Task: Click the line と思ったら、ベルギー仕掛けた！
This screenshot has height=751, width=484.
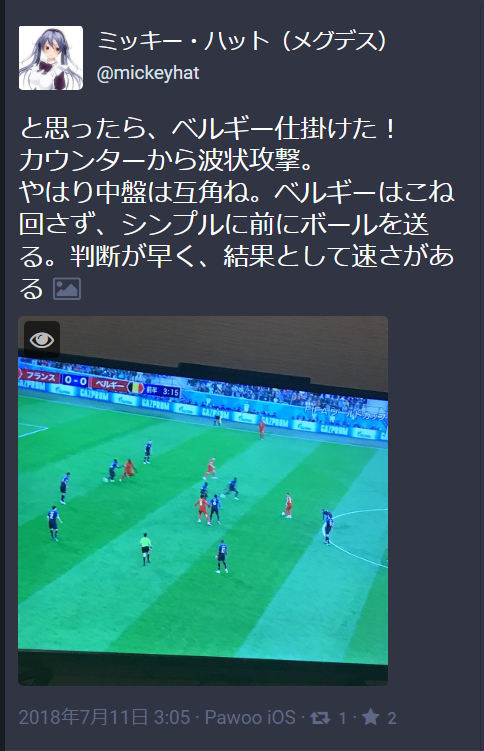Action: [x=209, y=128]
